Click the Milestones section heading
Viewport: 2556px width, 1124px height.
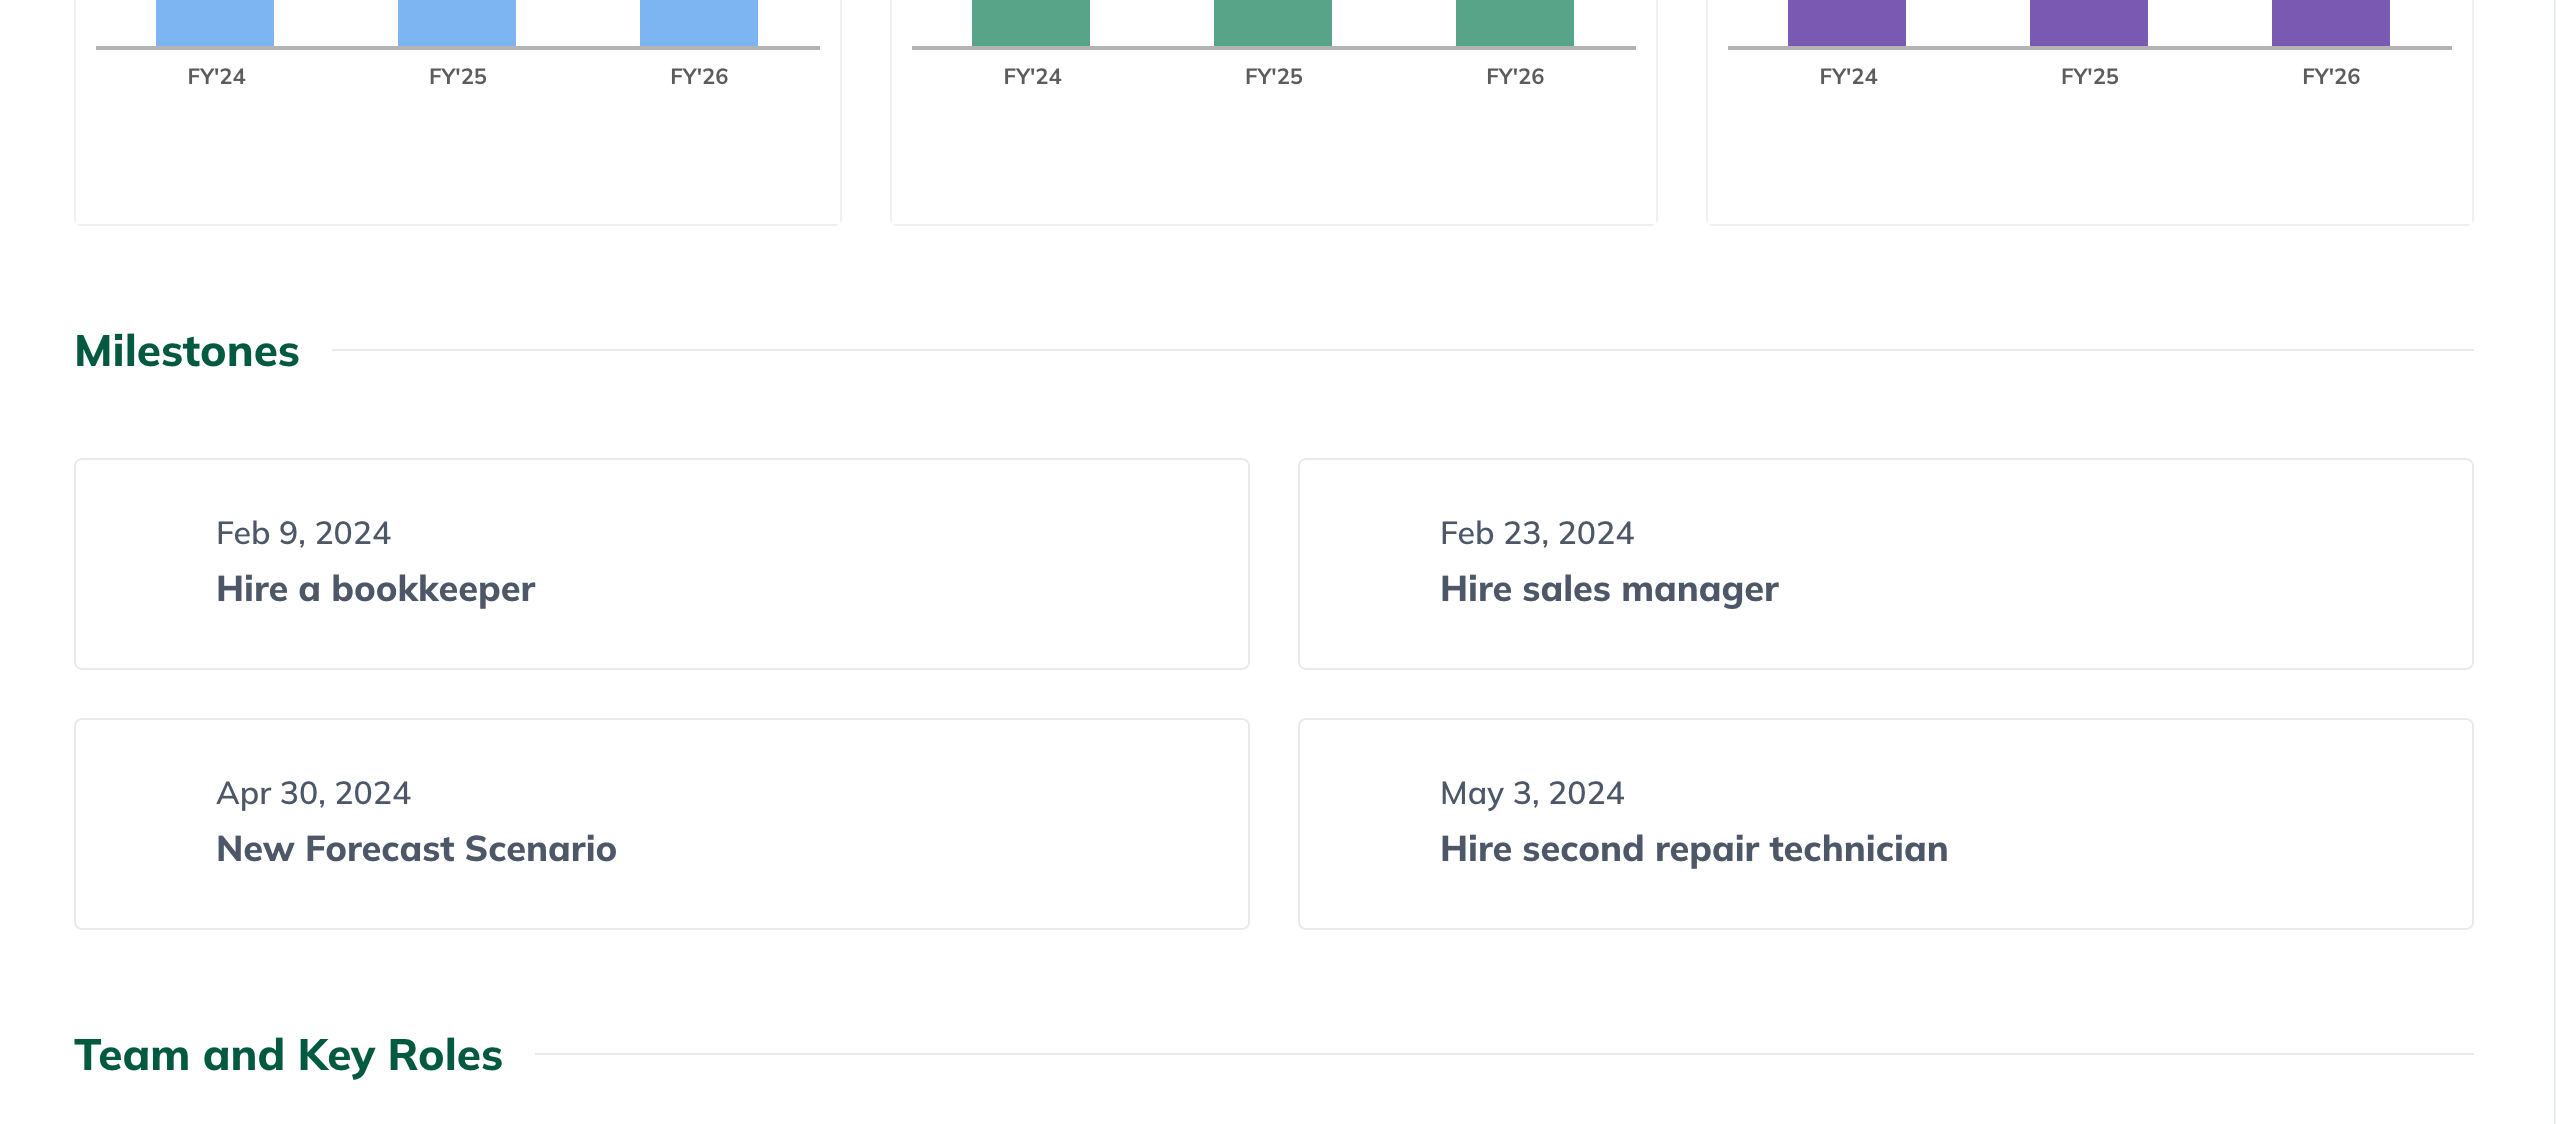[x=187, y=350]
